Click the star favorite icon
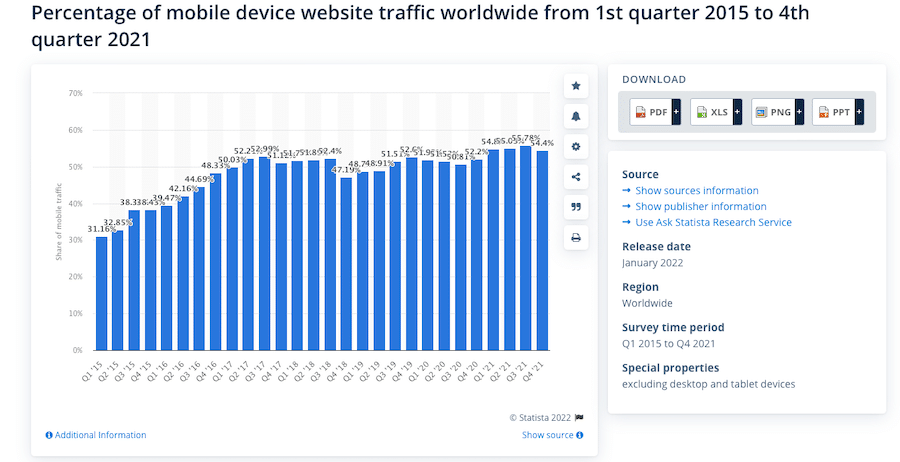 tap(576, 86)
